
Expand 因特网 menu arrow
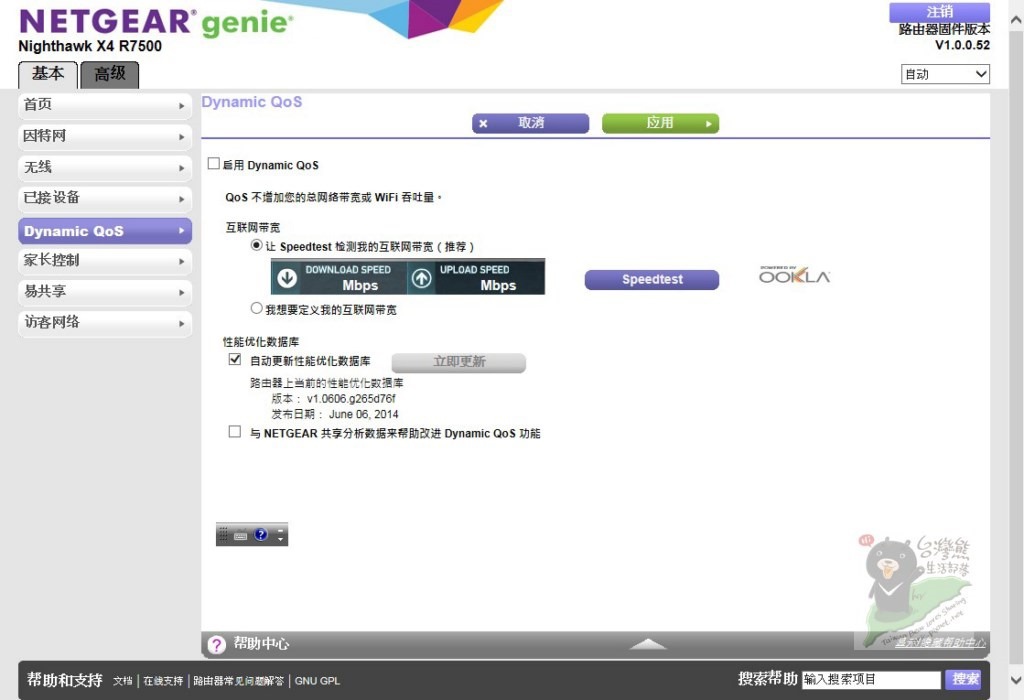coord(182,137)
